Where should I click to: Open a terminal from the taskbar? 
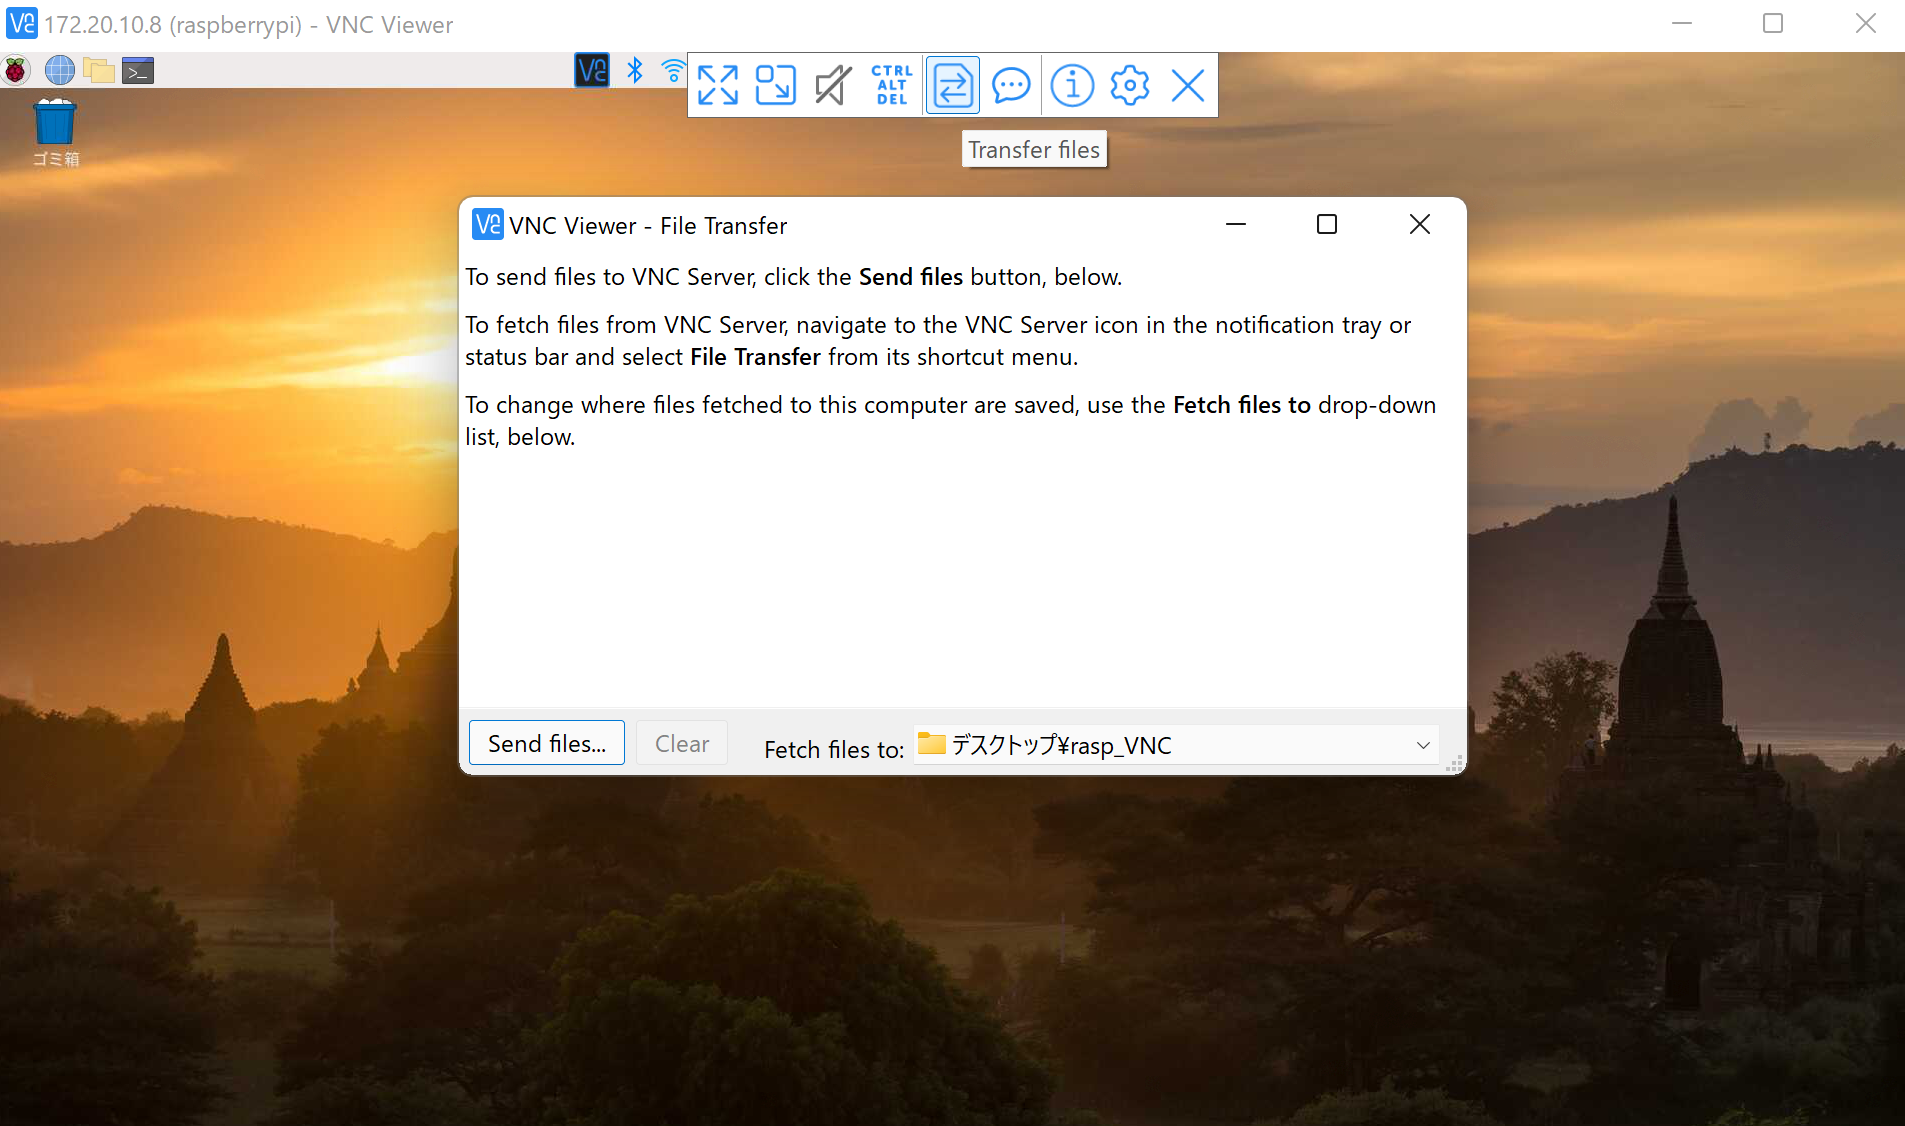coord(137,70)
